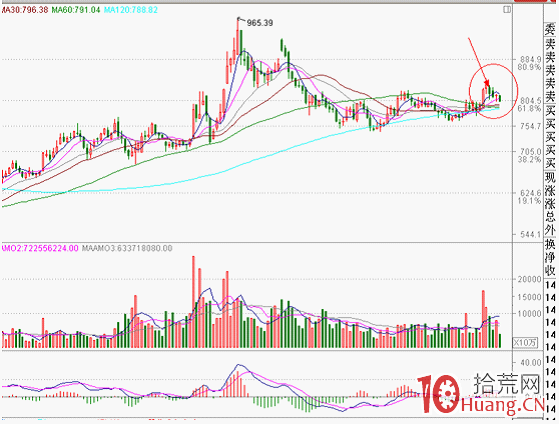Click the 965.39 peak price marker

260,23
